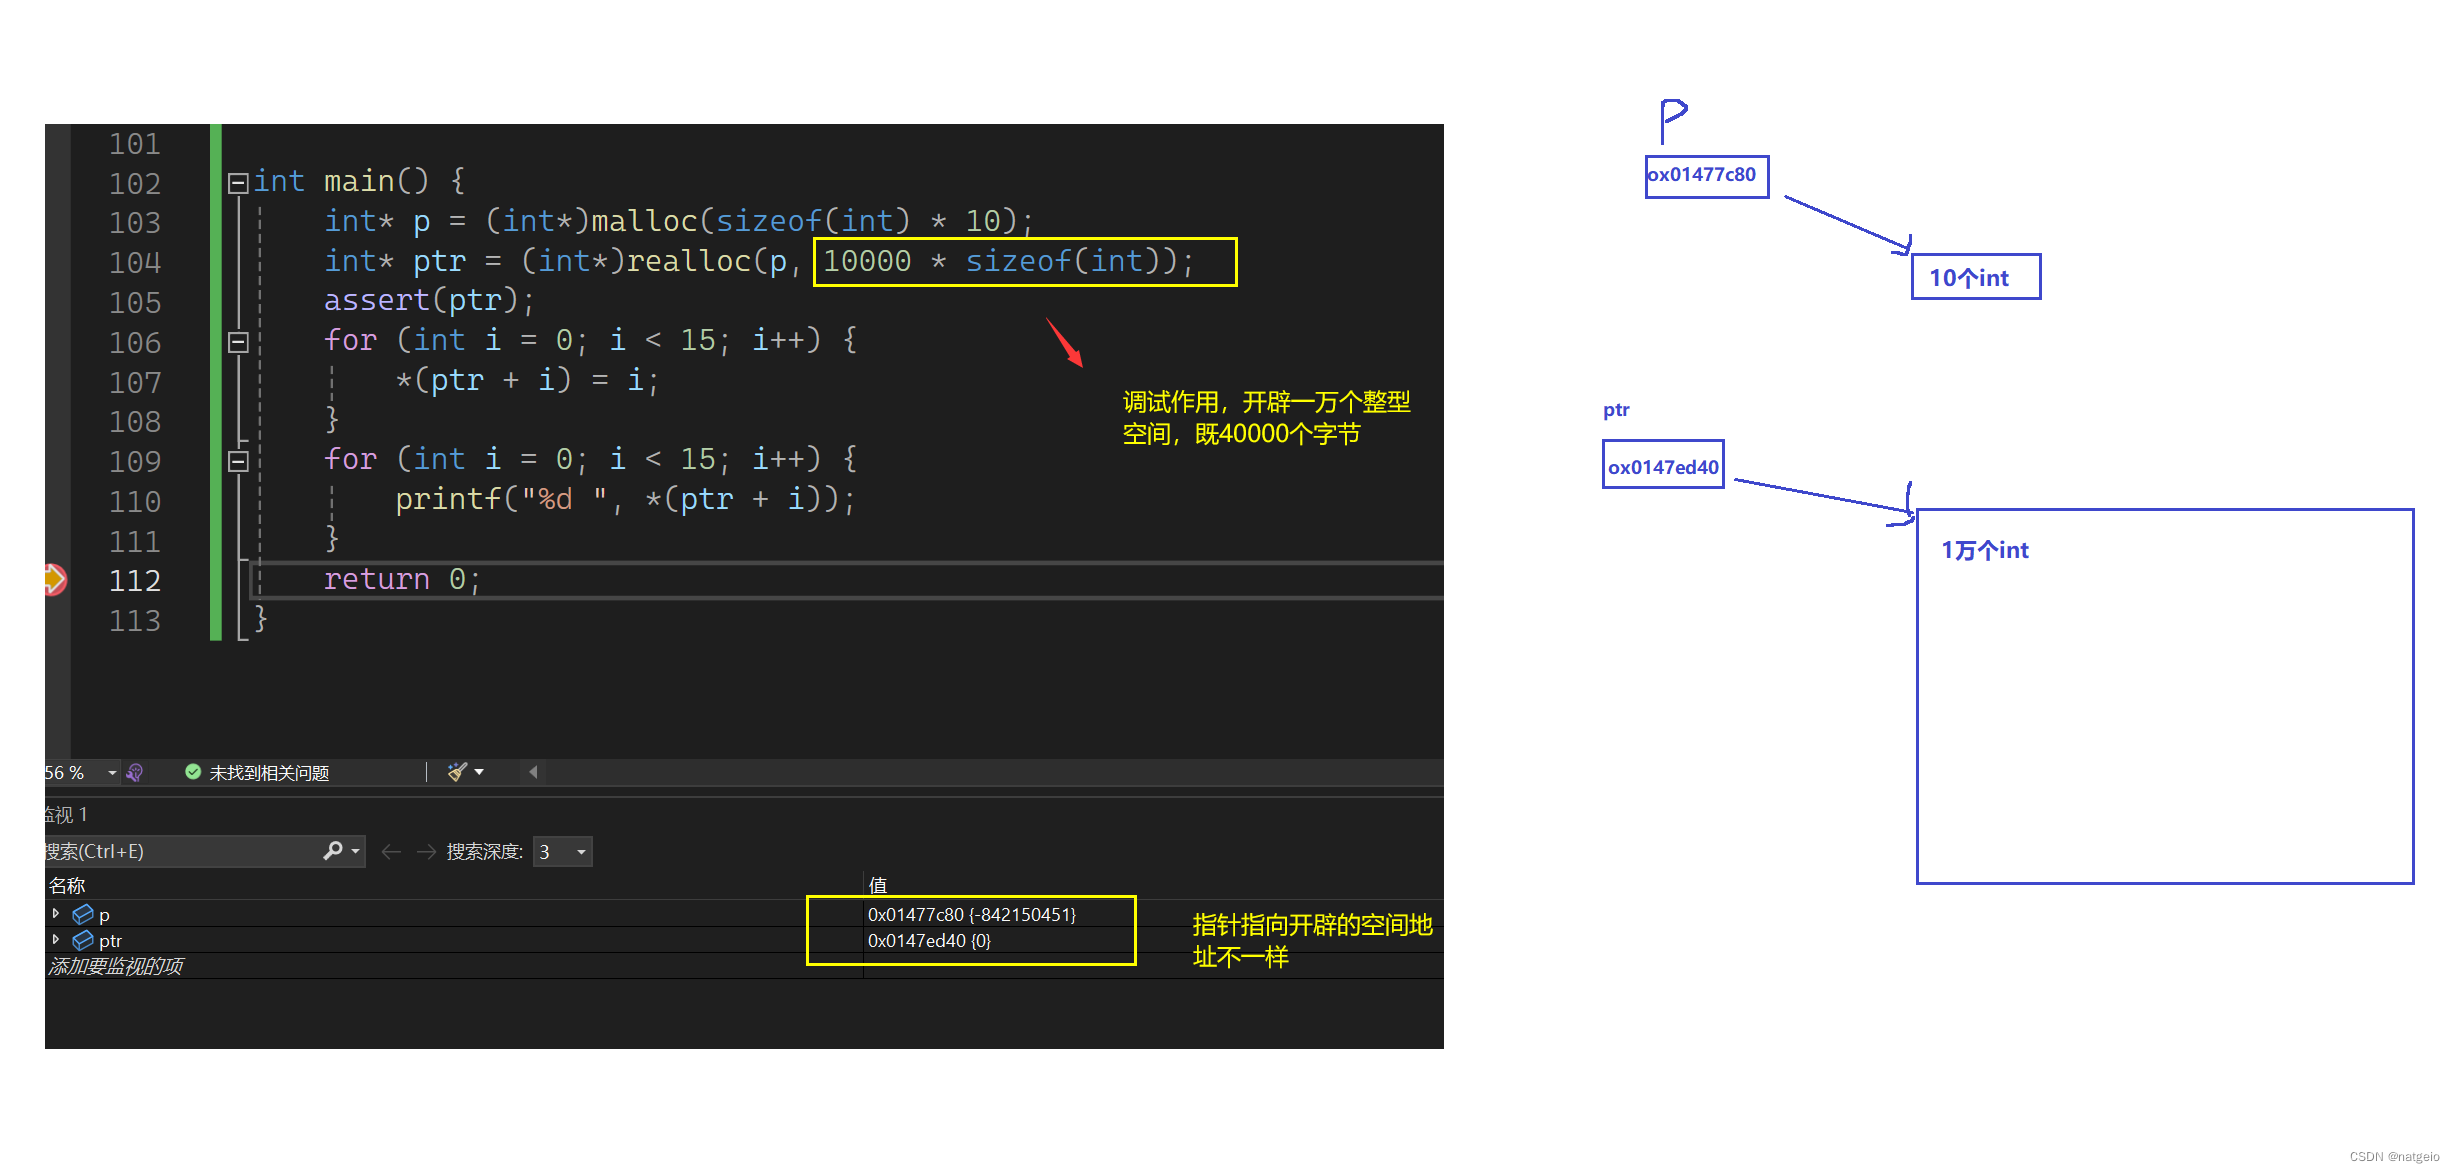This screenshot has height=1173, width=2455.
Task: Click the next search result right arrow
Action: pos(426,851)
